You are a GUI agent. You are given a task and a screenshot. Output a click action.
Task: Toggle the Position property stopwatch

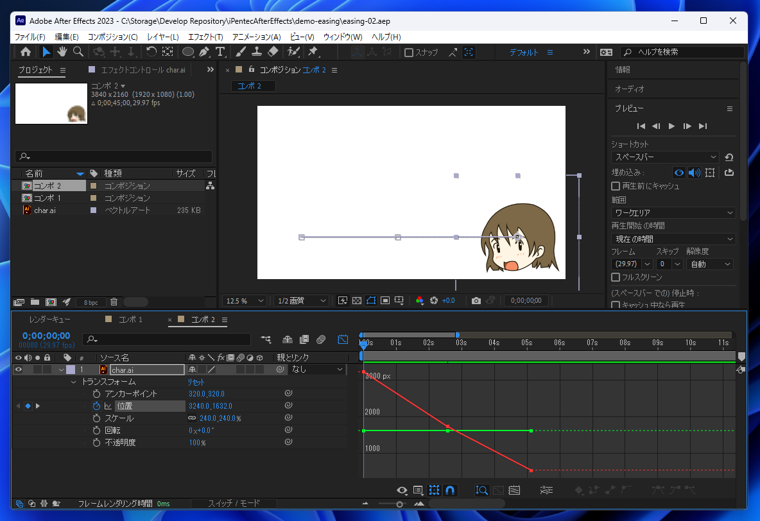coord(96,406)
